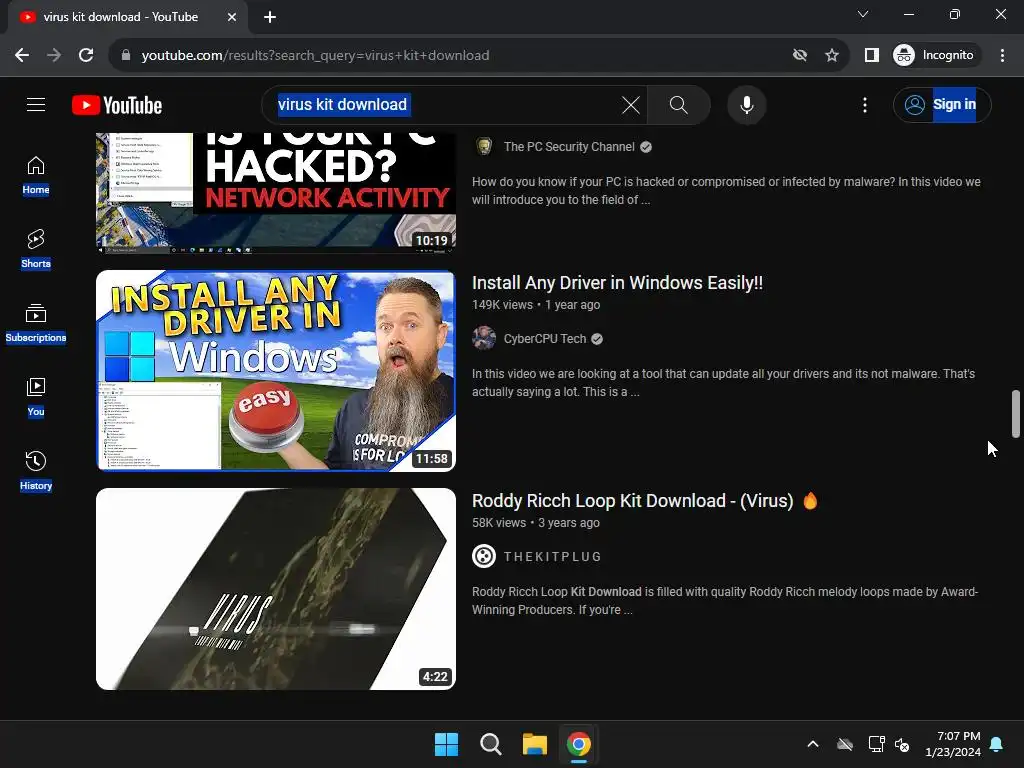Viewport: 1024px width, 768px height.
Task: Bookmark this page with star icon
Action: pyautogui.click(x=831, y=55)
